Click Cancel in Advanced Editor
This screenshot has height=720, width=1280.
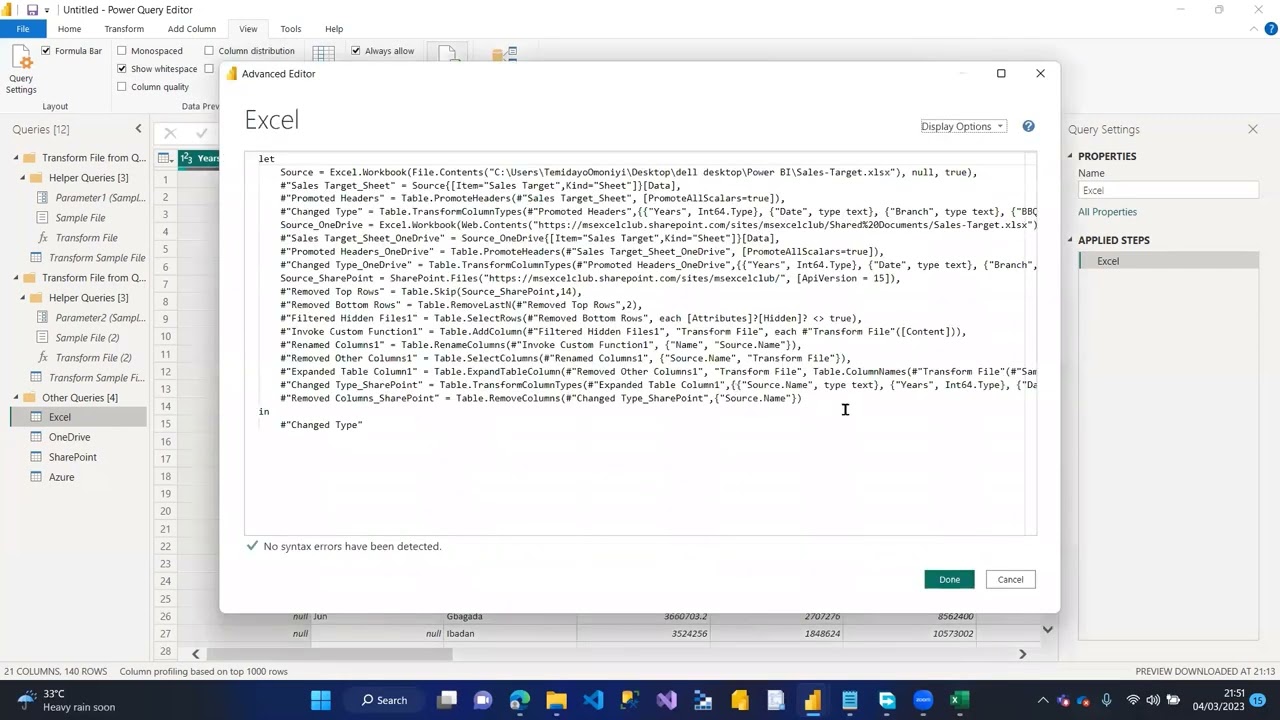point(1010,580)
